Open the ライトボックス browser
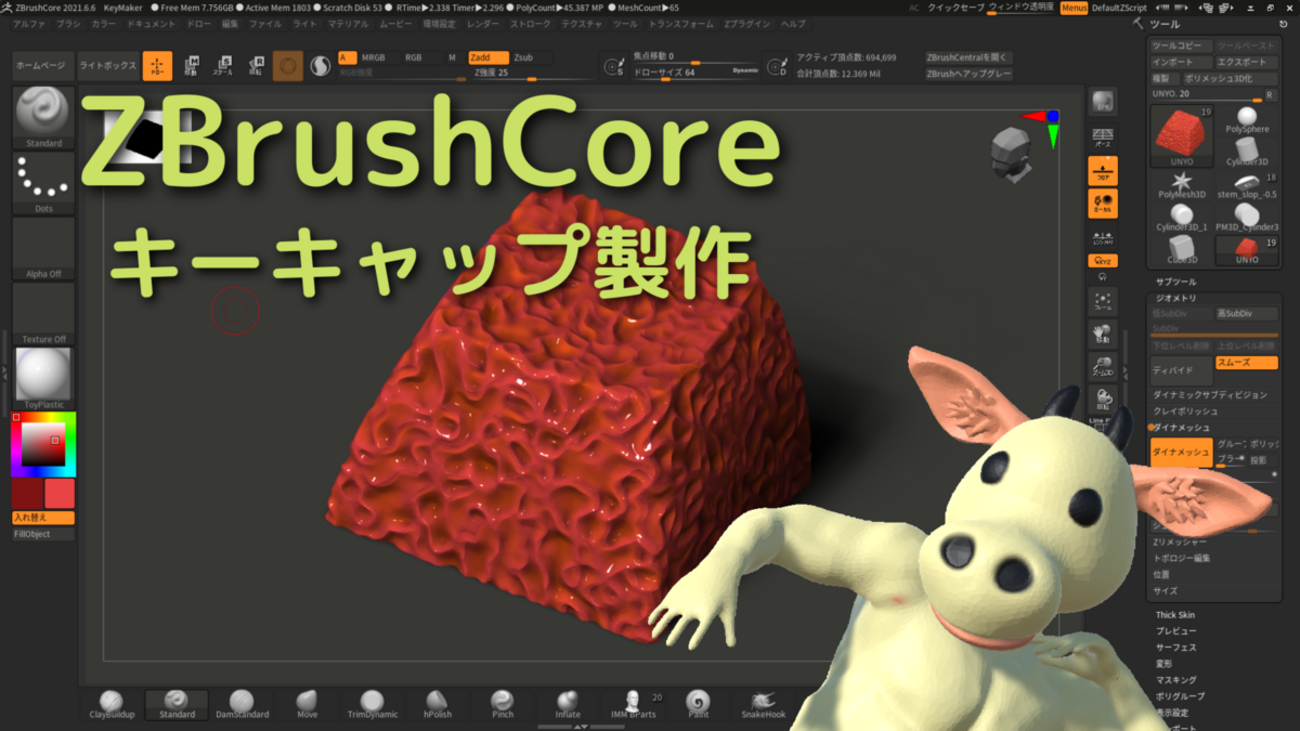The height and width of the screenshot is (731, 1300). pyautogui.click(x=107, y=66)
